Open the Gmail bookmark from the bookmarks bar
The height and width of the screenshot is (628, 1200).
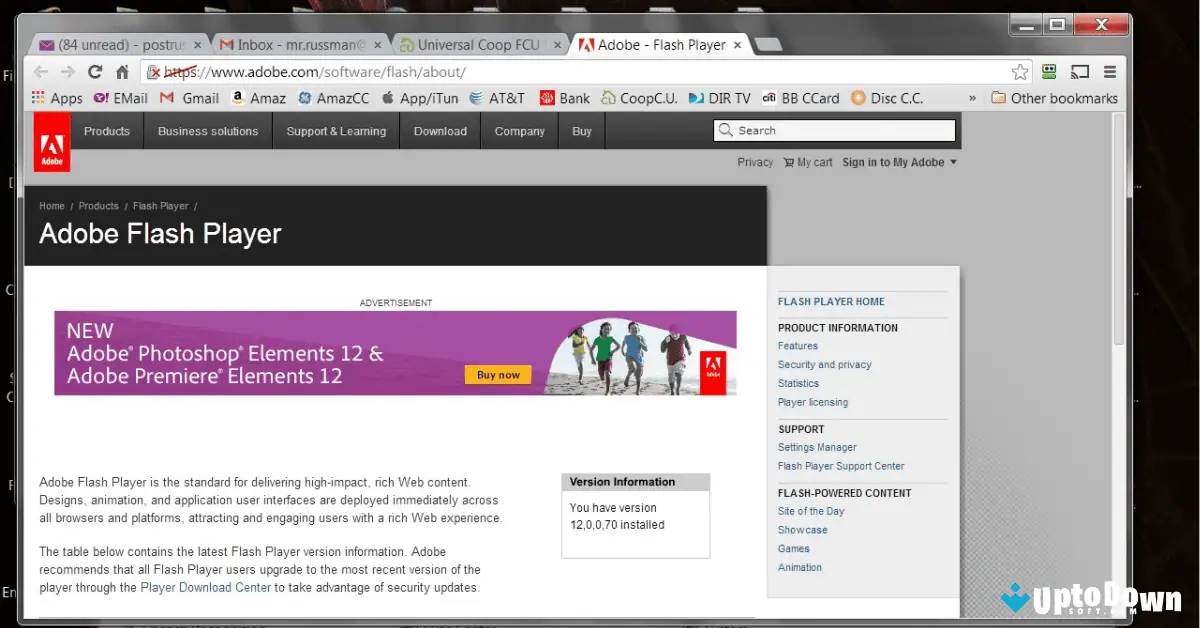[x=188, y=97]
